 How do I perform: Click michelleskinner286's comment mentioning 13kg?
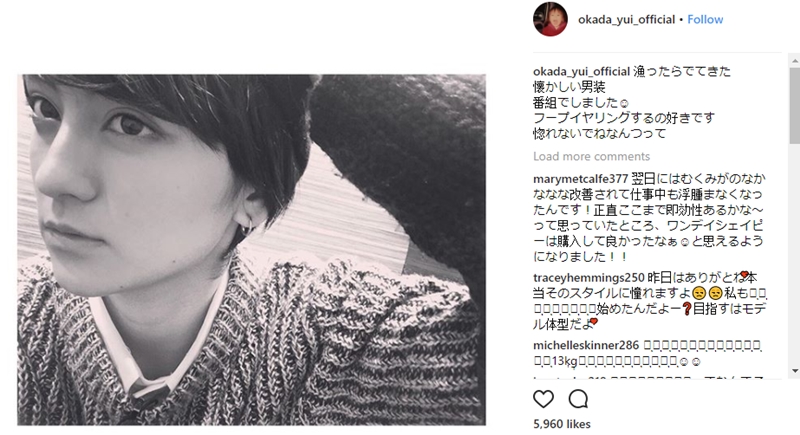(x=648, y=353)
